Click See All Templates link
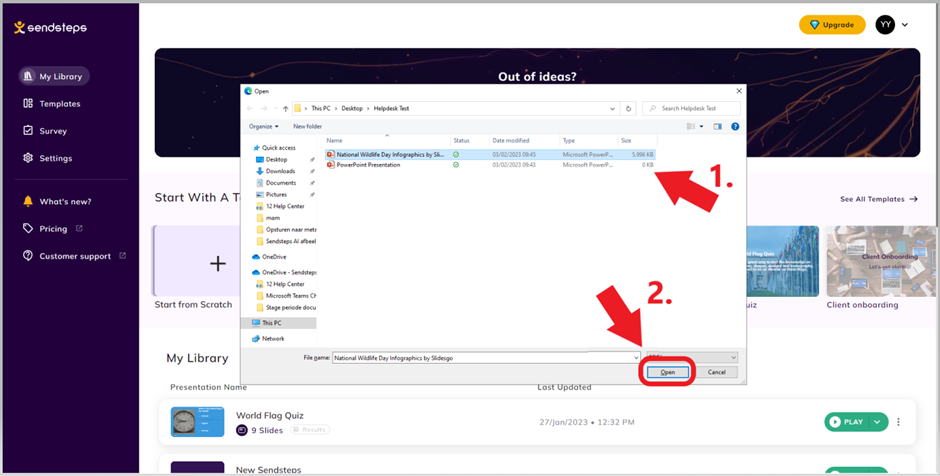 tap(879, 199)
